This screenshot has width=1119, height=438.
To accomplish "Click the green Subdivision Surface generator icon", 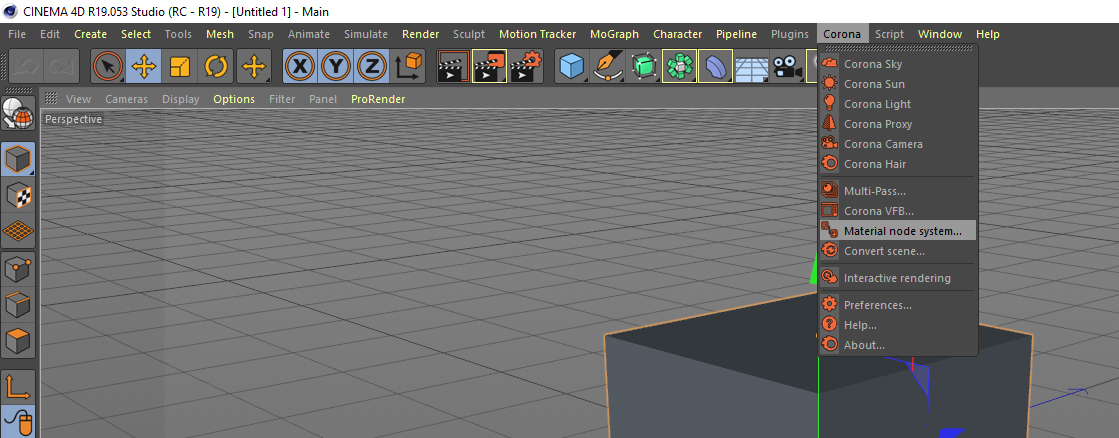I will 644,67.
